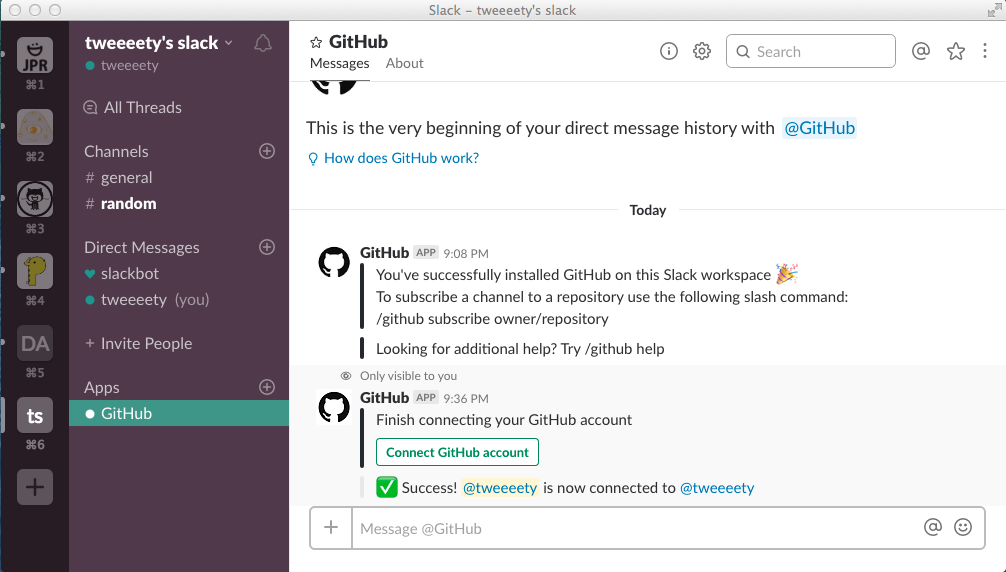Click the Search field

tap(810, 51)
